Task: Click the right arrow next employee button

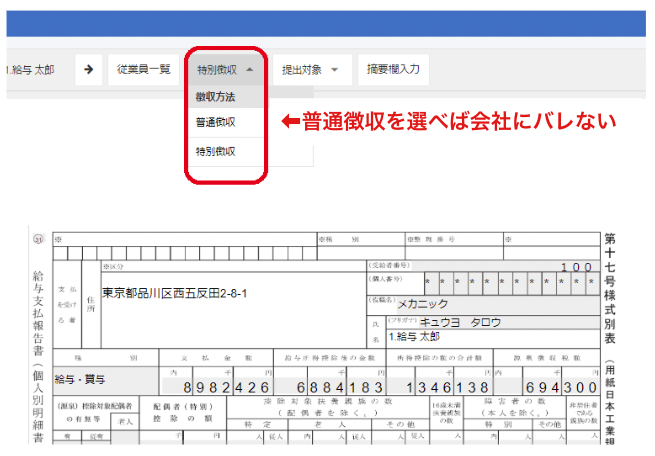Action: click(88, 70)
